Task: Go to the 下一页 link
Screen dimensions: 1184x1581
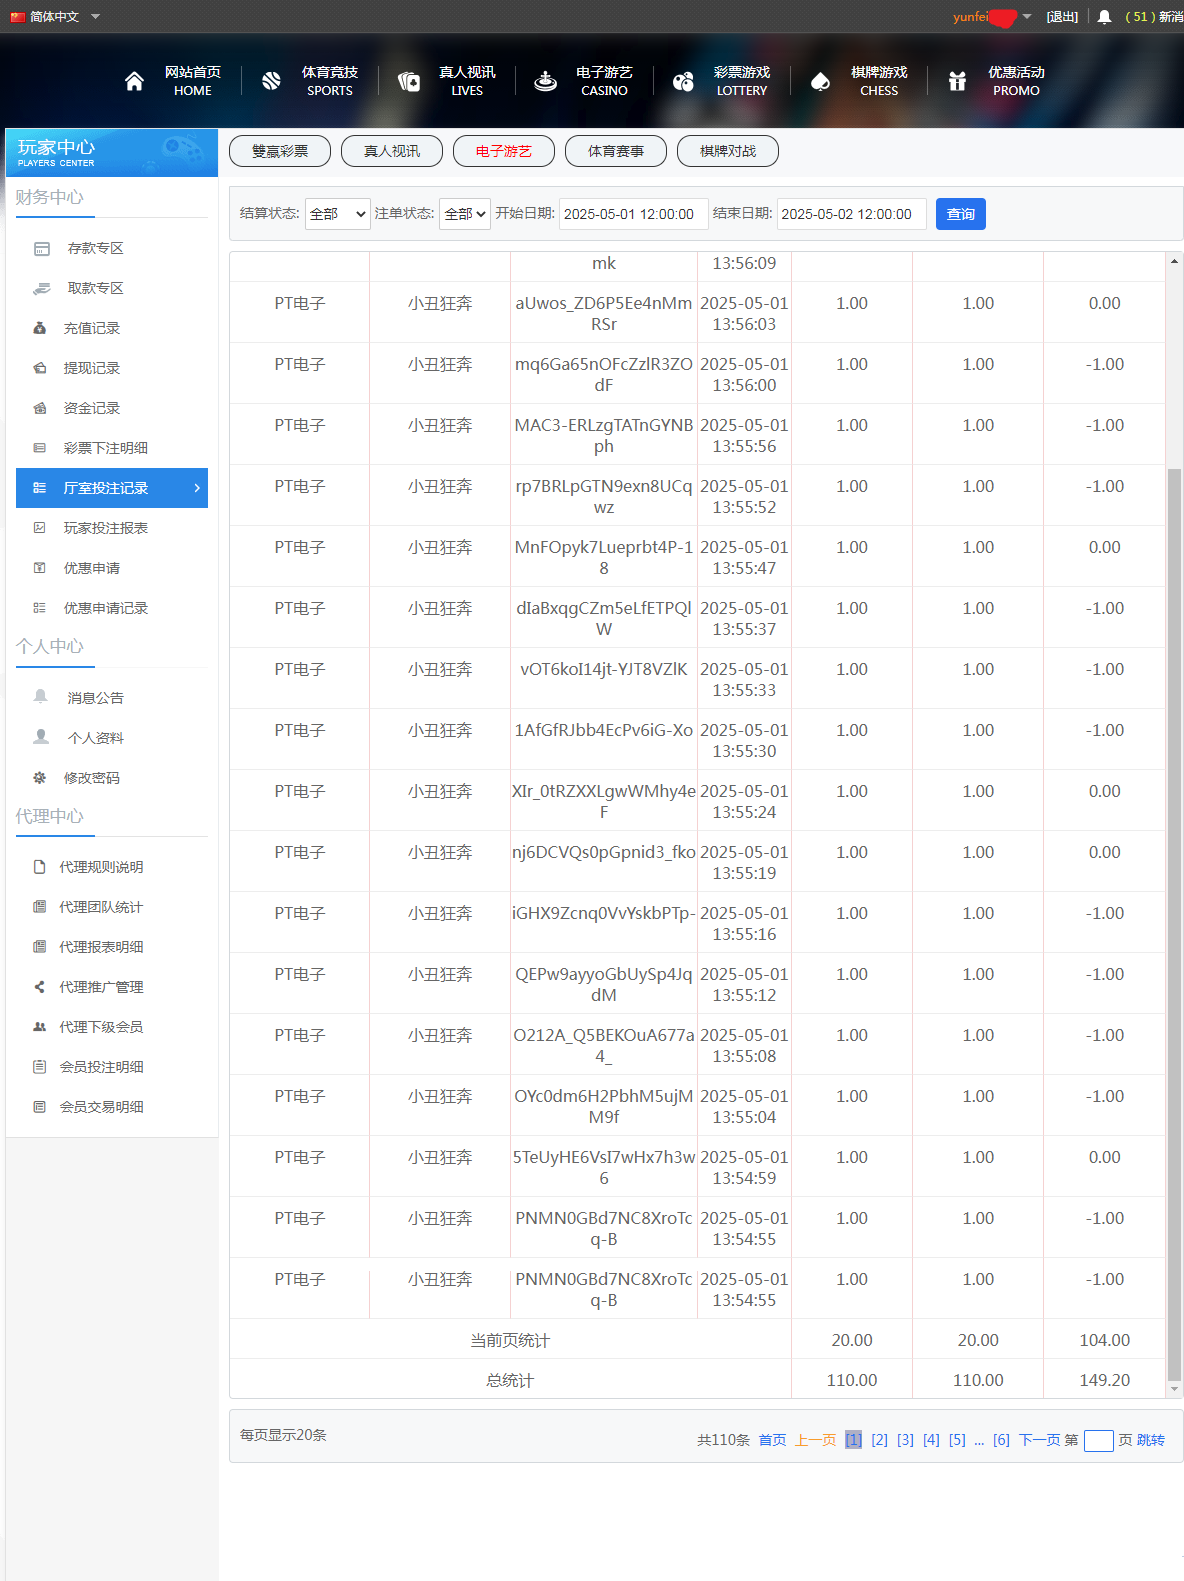Action: click(x=1039, y=1440)
